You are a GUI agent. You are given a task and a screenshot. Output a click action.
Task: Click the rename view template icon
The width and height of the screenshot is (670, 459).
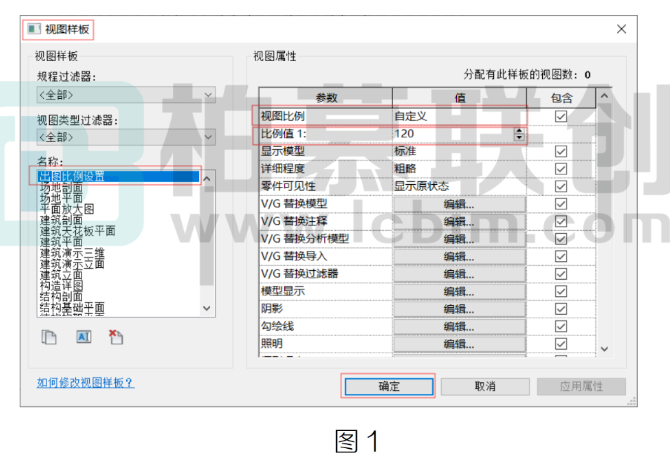tap(84, 337)
